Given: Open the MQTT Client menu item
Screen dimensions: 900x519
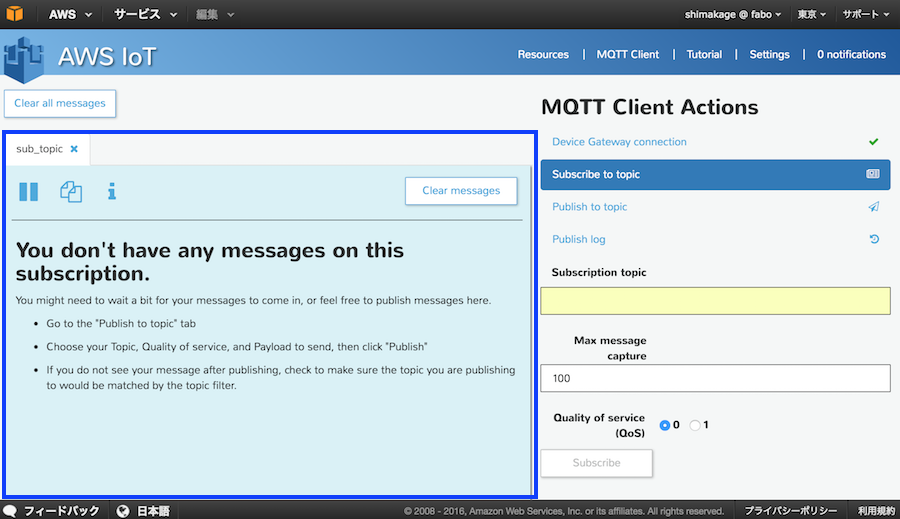Looking at the screenshot, I should [x=627, y=54].
